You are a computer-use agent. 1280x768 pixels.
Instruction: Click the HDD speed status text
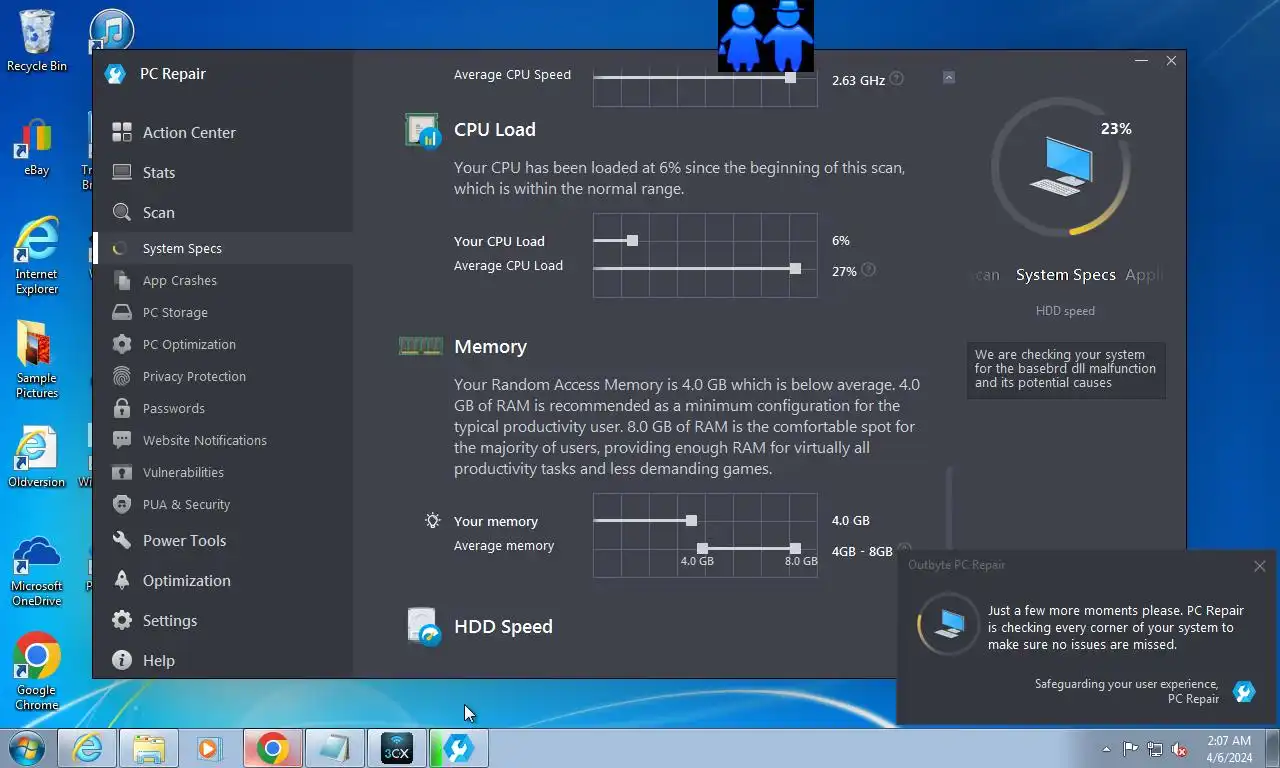click(1065, 311)
